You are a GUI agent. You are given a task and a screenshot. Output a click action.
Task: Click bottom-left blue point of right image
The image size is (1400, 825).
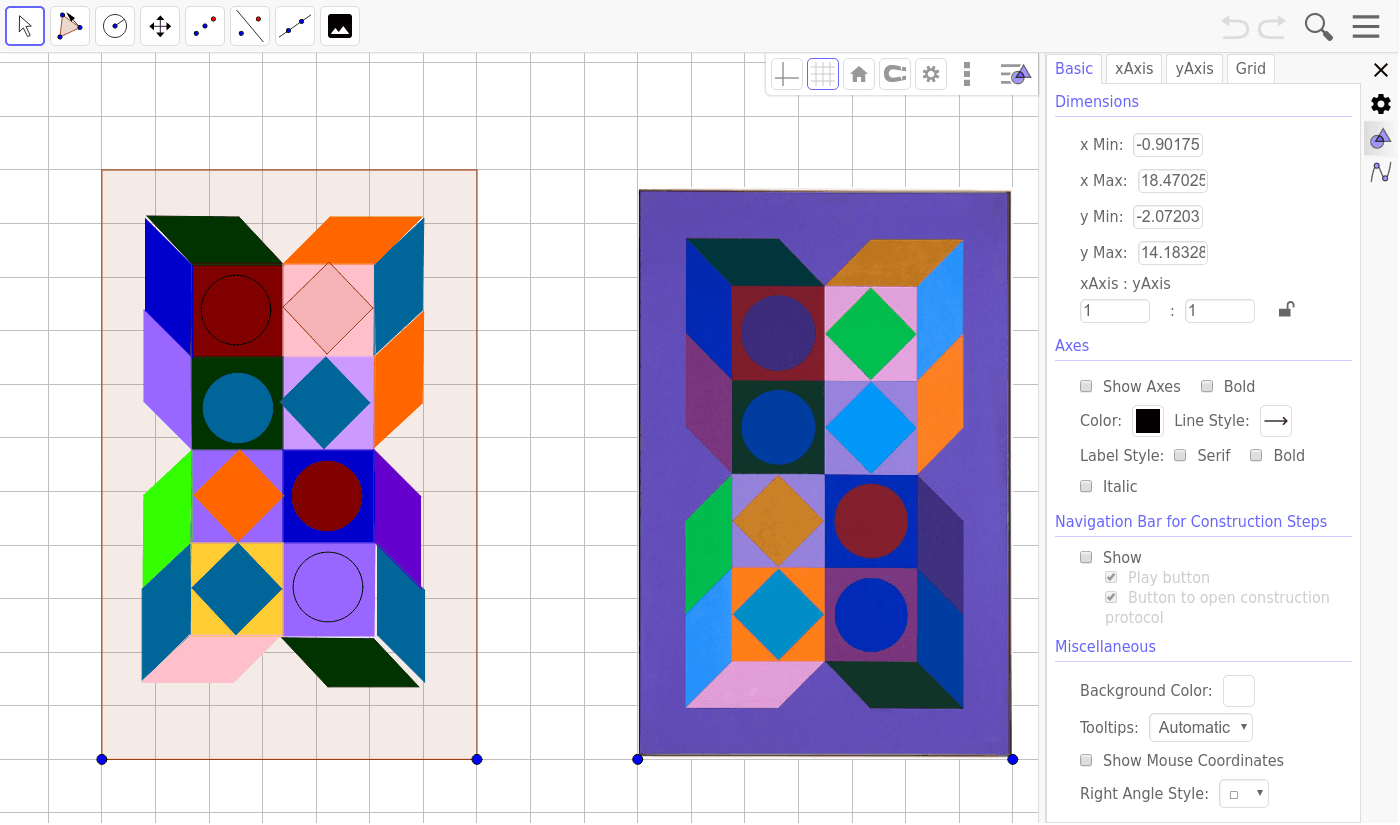coord(638,759)
